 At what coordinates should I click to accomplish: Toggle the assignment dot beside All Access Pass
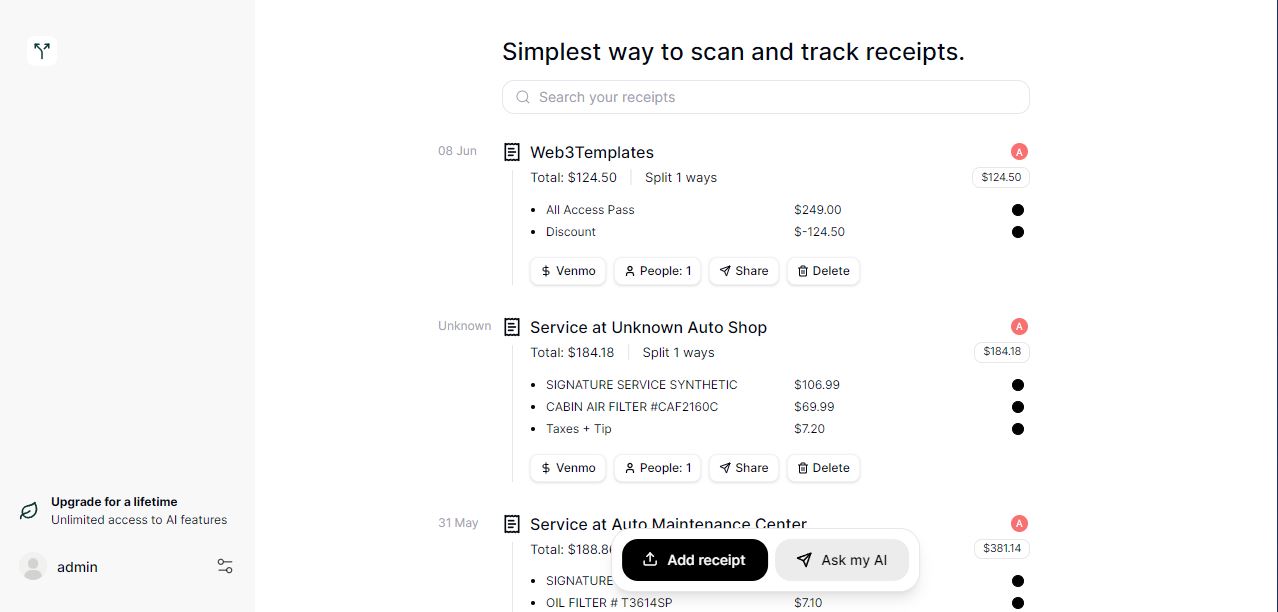(1018, 210)
